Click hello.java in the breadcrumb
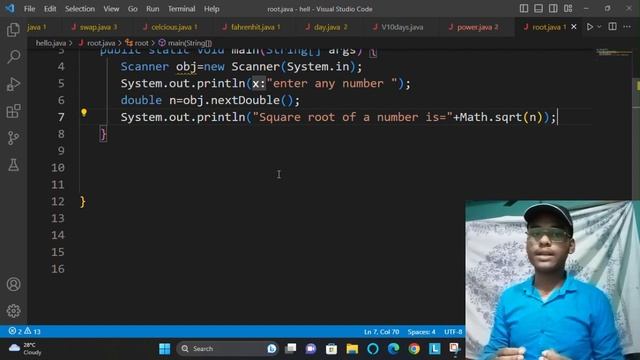Viewport: 640px width, 360px height. tap(51, 43)
